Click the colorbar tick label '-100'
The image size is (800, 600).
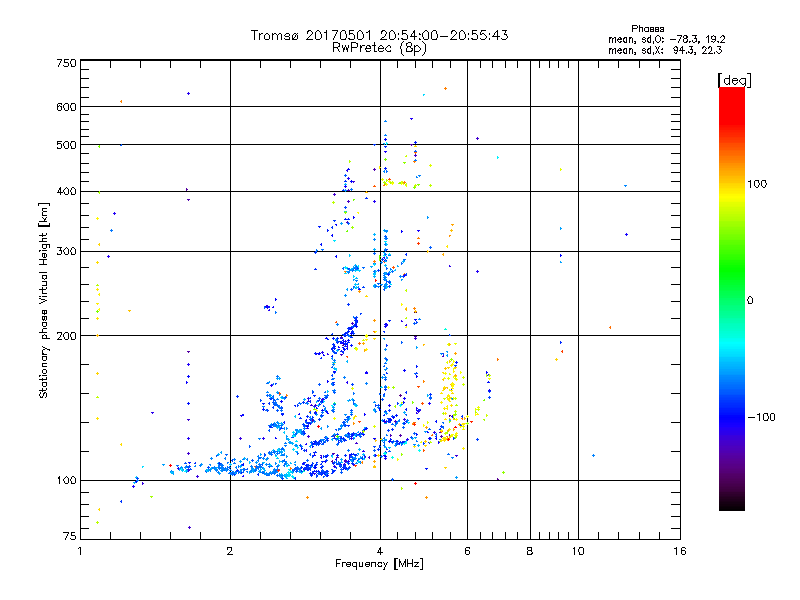[761, 417]
